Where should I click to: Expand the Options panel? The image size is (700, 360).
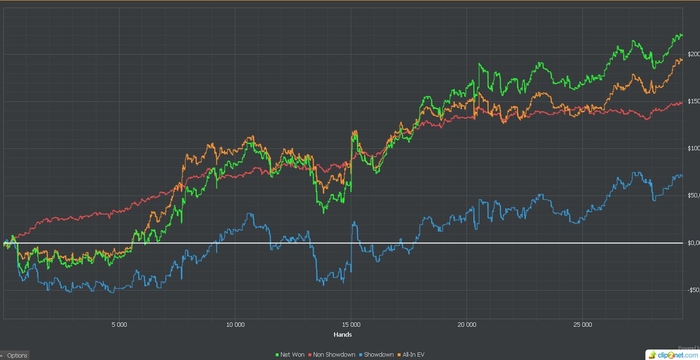[x=14, y=356]
